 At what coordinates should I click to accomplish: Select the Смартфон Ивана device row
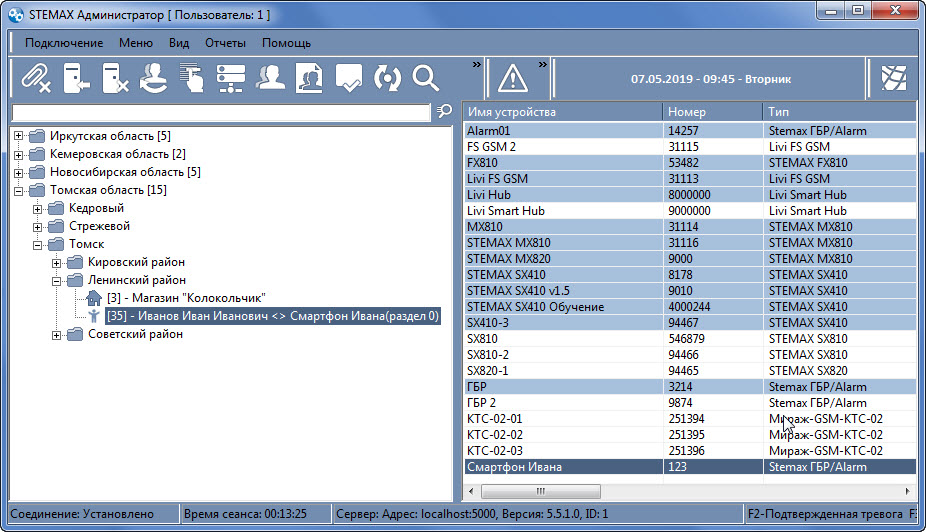(690, 466)
